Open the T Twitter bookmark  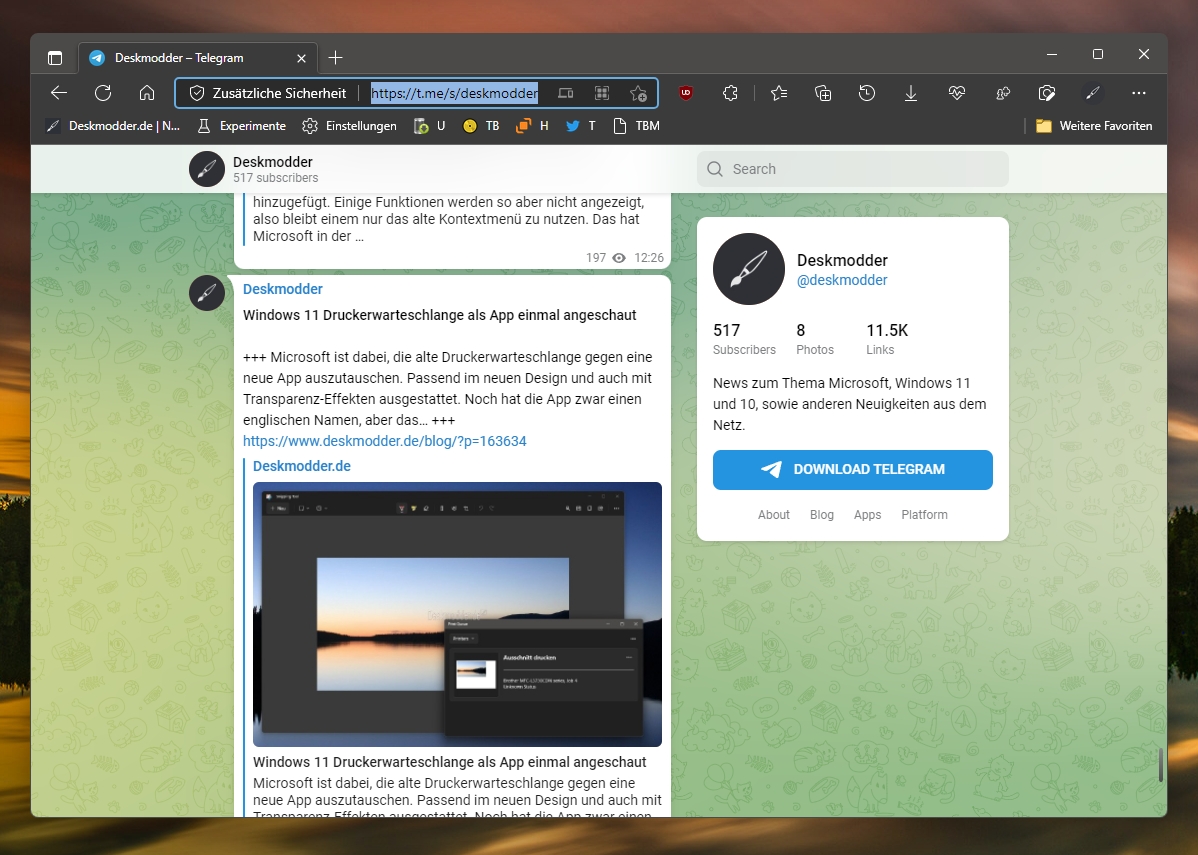click(x=581, y=126)
